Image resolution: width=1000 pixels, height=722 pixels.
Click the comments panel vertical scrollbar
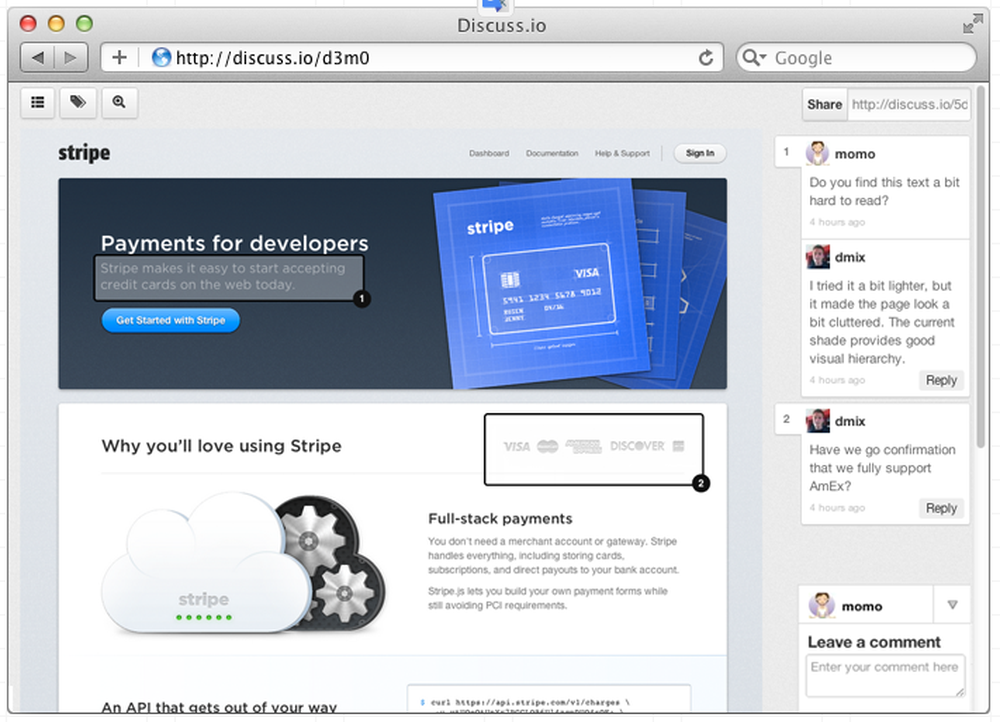click(981, 268)
